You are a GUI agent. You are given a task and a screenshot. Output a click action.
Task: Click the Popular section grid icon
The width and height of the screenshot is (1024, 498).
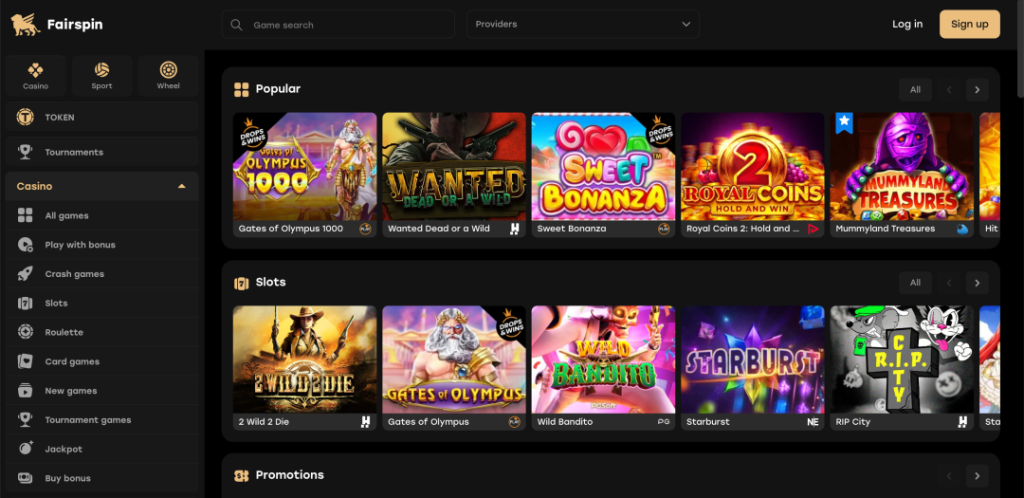point(242,89)
